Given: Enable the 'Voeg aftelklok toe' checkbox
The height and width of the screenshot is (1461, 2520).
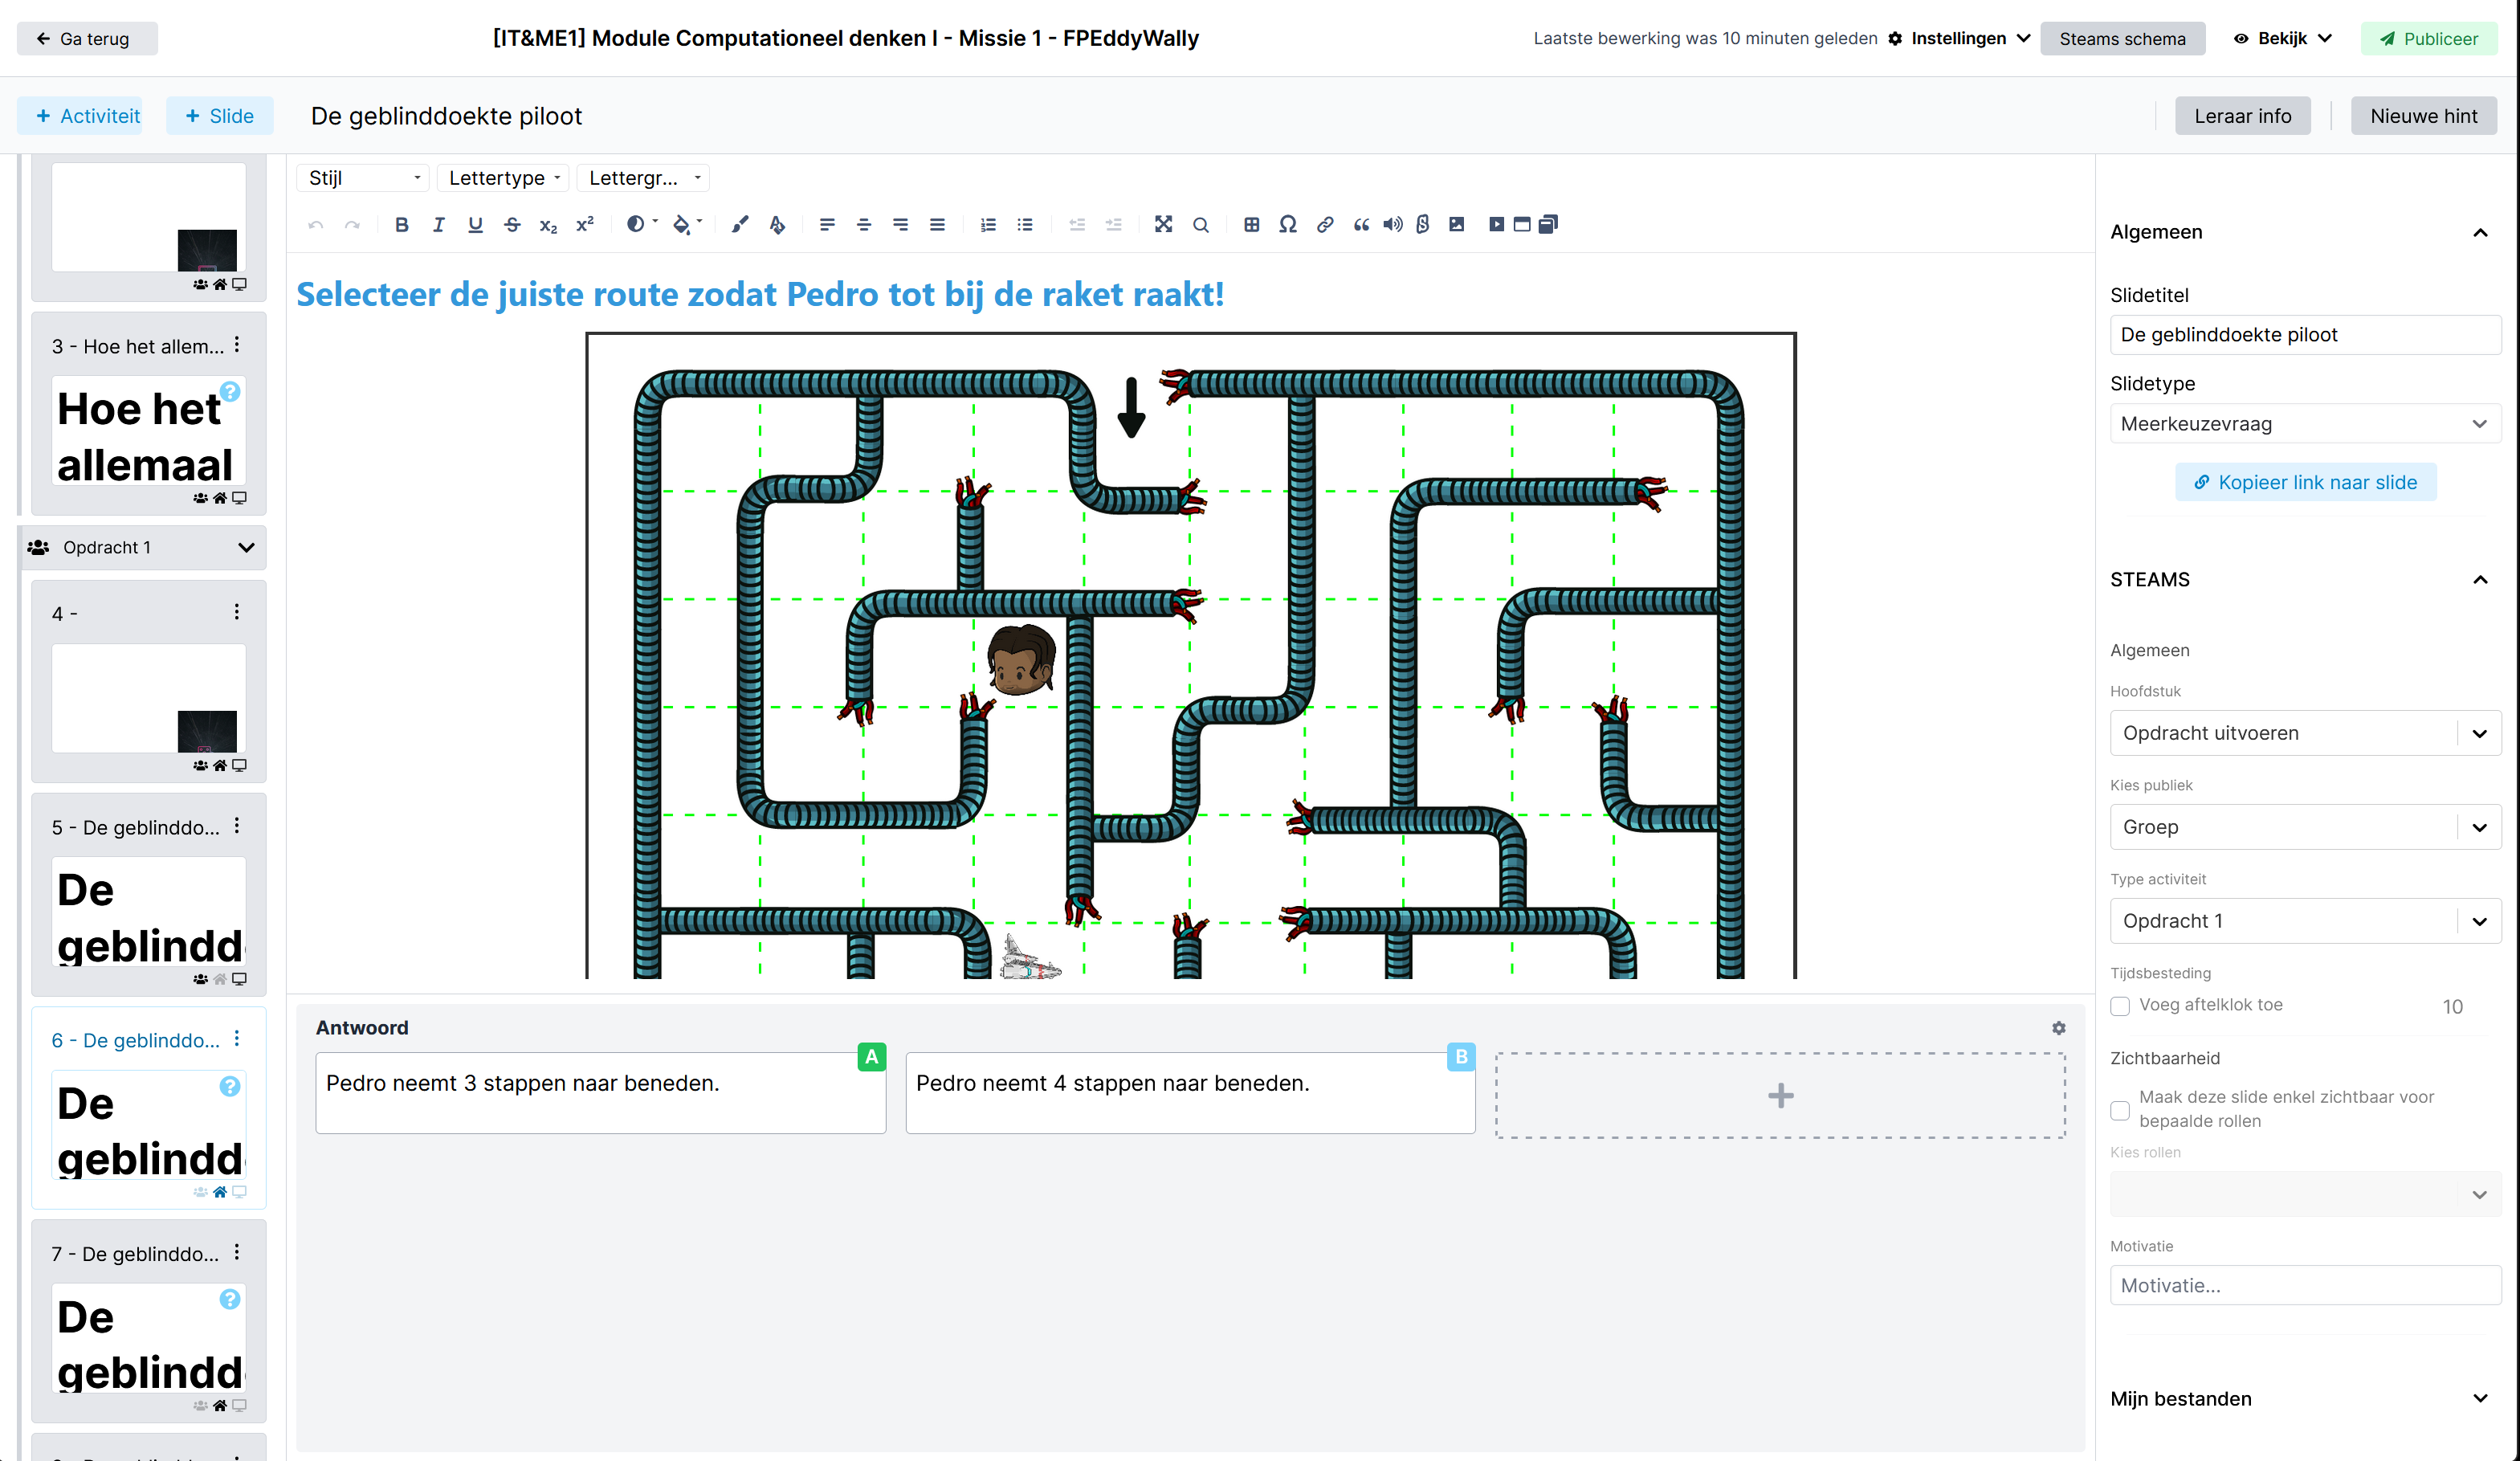Looking at the screenshot, I should tap(2120, 1006).
